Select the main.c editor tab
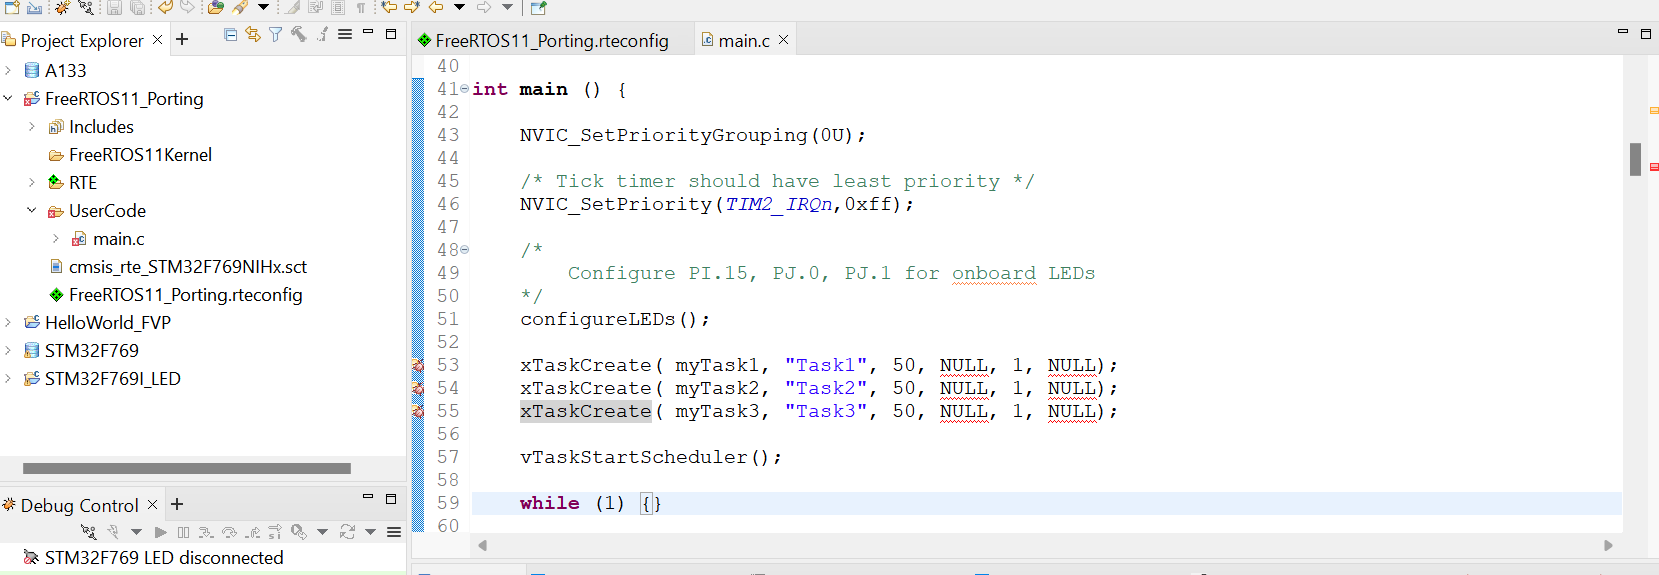Image resolution: width=1659 pixels, height=575 pixels. click(x=743, y=41)
